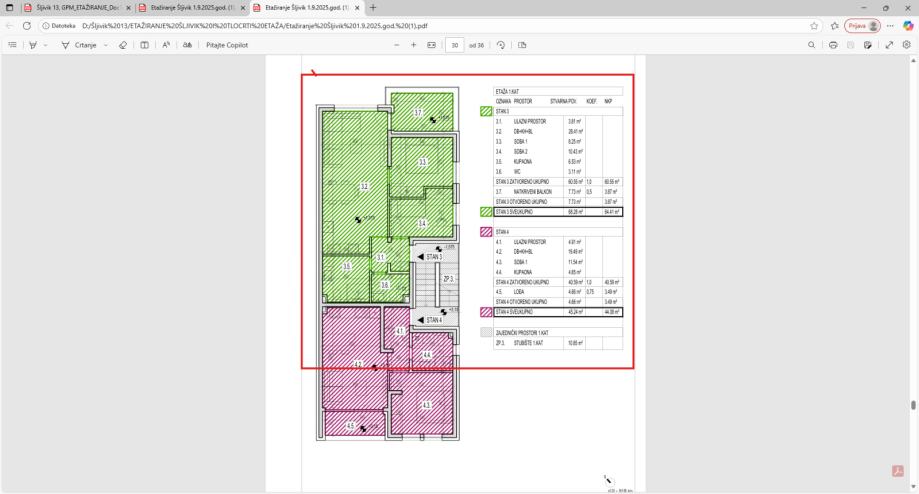Click the STAN 4 SVEUKUPNO table row

tap(559, 312)
